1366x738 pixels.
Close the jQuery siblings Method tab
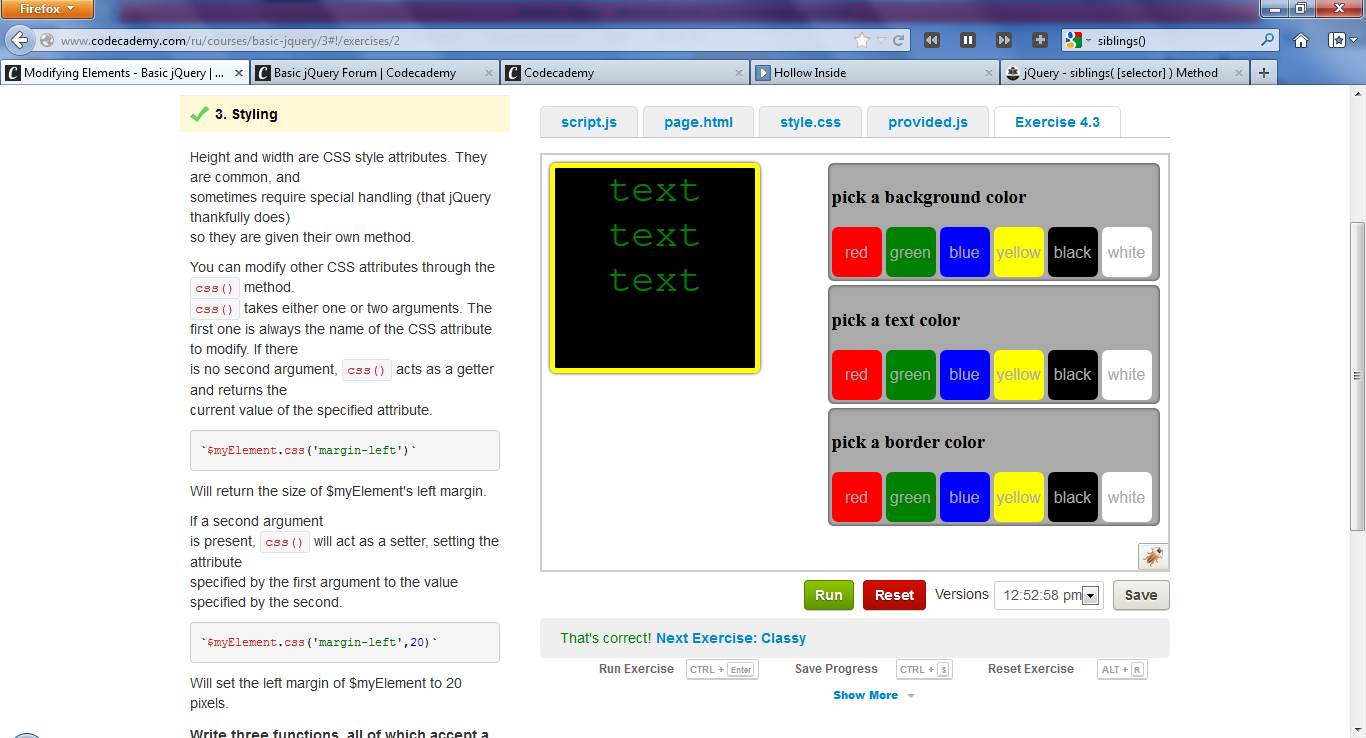1238,73
